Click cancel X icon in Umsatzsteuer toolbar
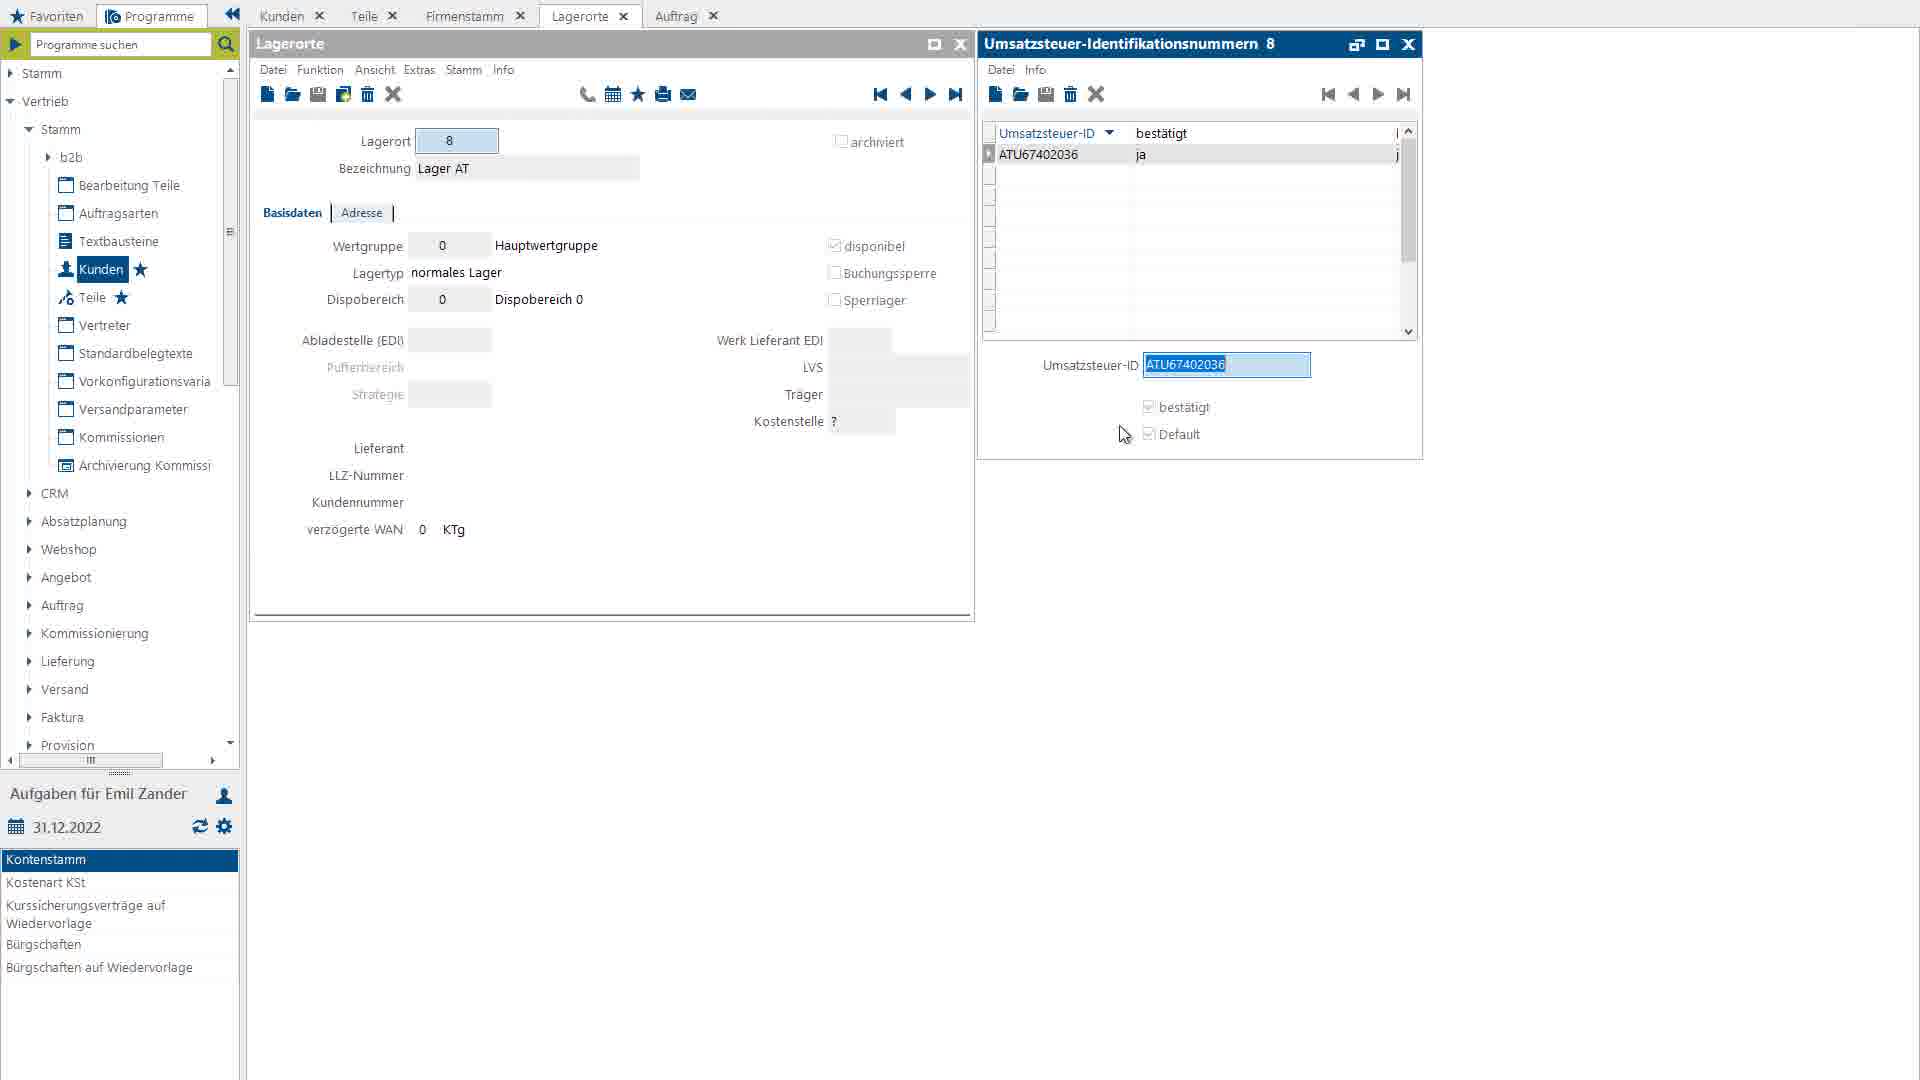The height and width of the screenshot is (1080, 1920). [x=1096, y=94]
